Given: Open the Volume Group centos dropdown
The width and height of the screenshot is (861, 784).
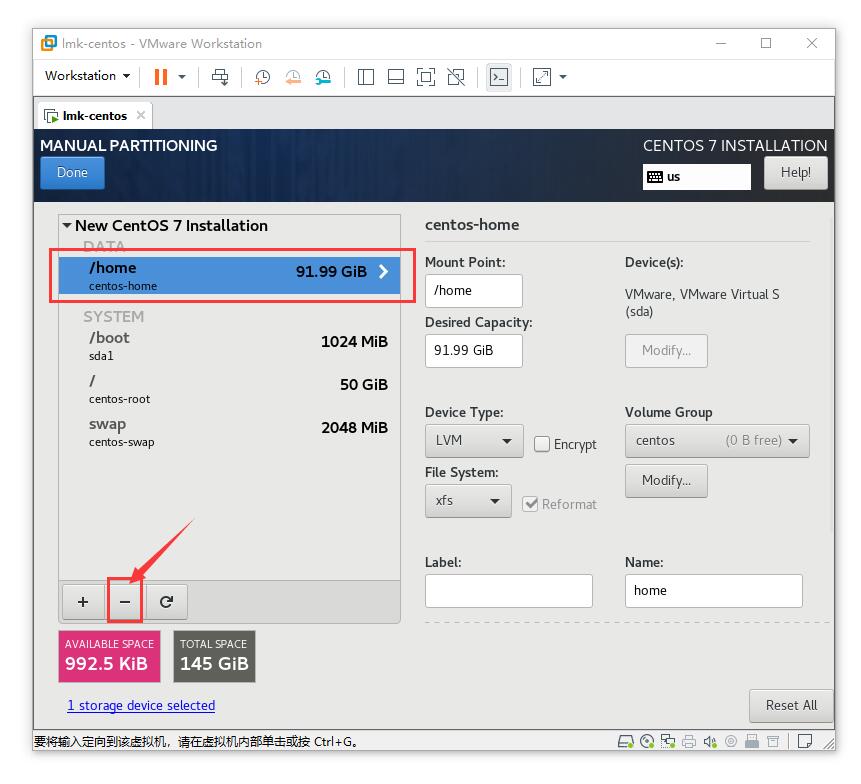Looking at the screenshot, I should coord(717,441).
